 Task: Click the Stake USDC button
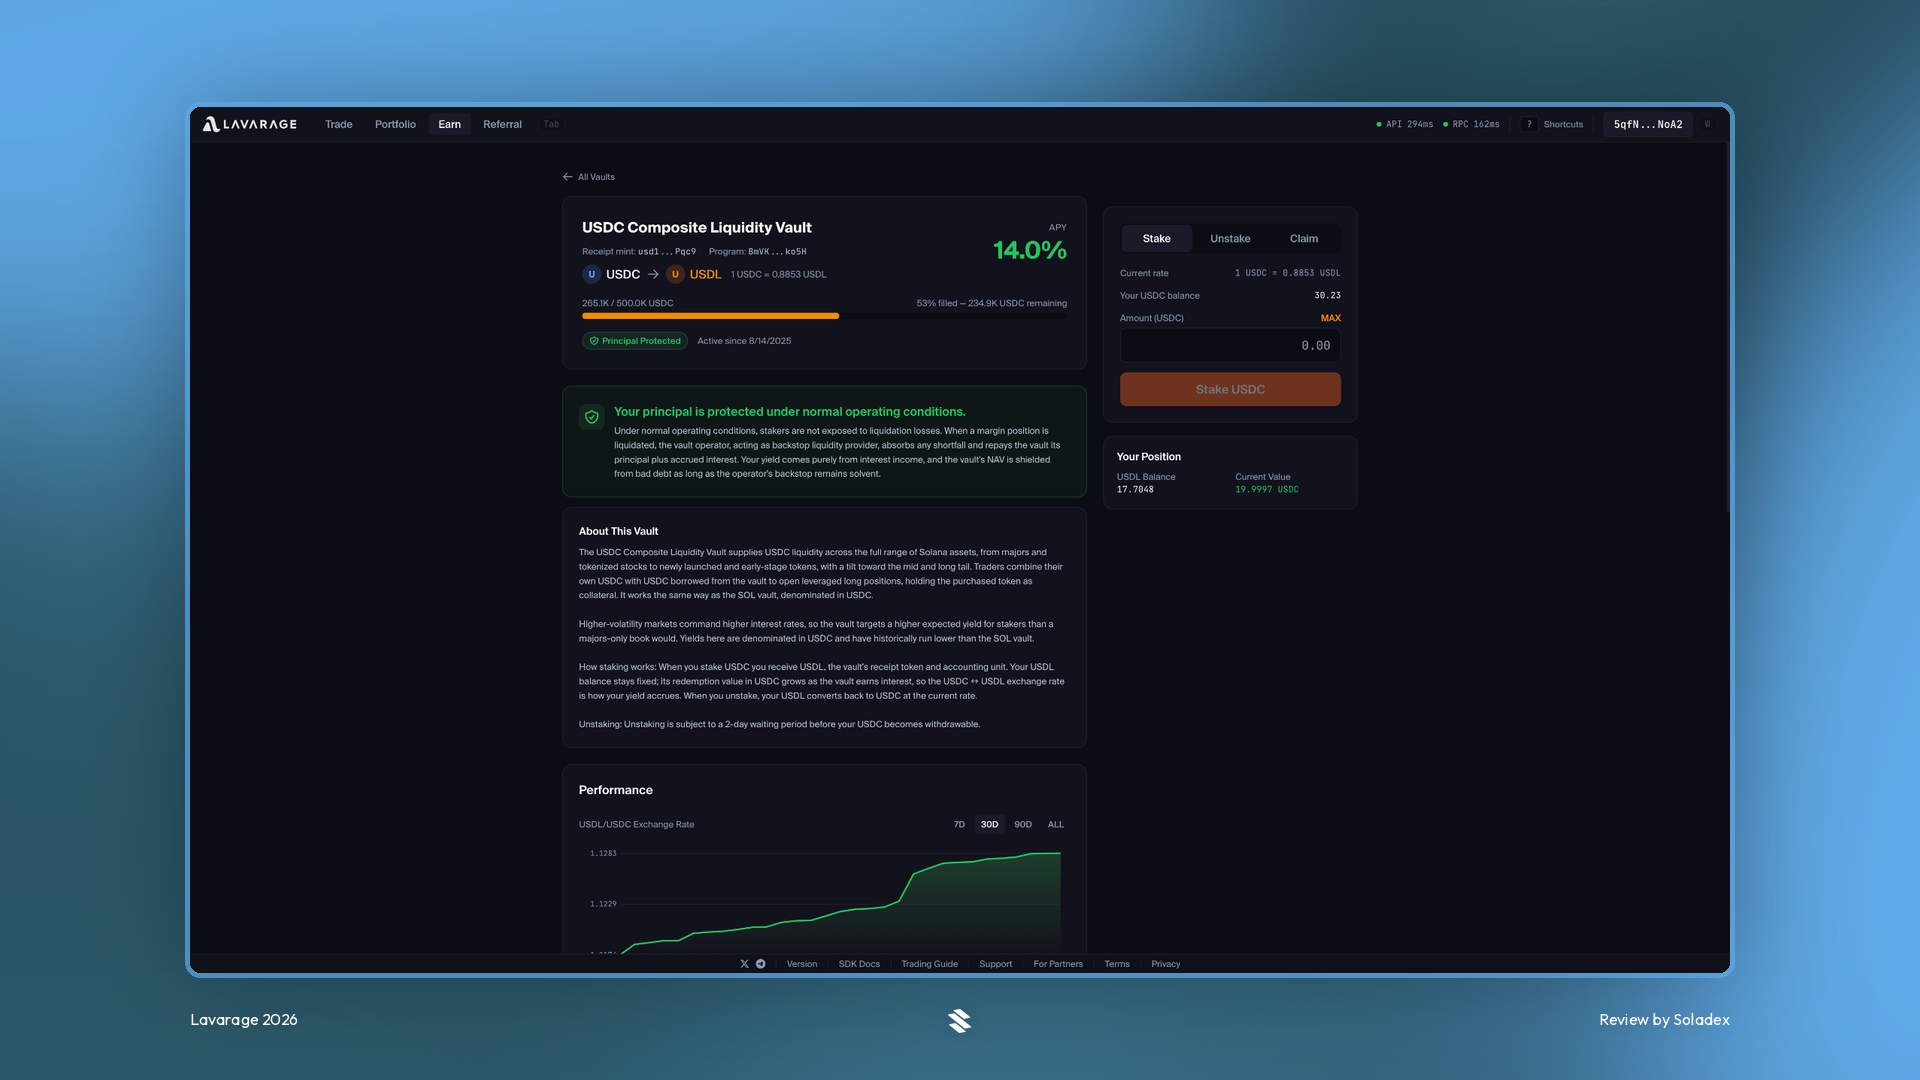pyautogui.click(x=1230, y=390)
